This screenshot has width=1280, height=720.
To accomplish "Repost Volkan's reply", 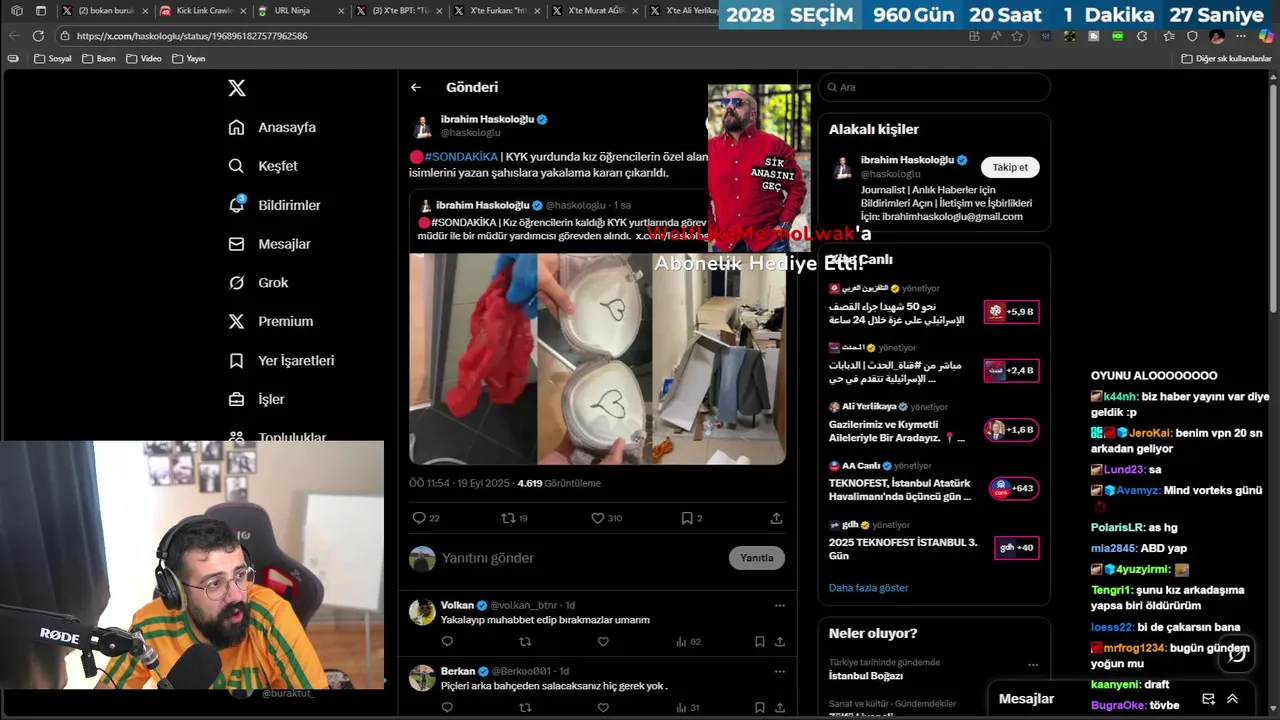I will pos(525,642).
